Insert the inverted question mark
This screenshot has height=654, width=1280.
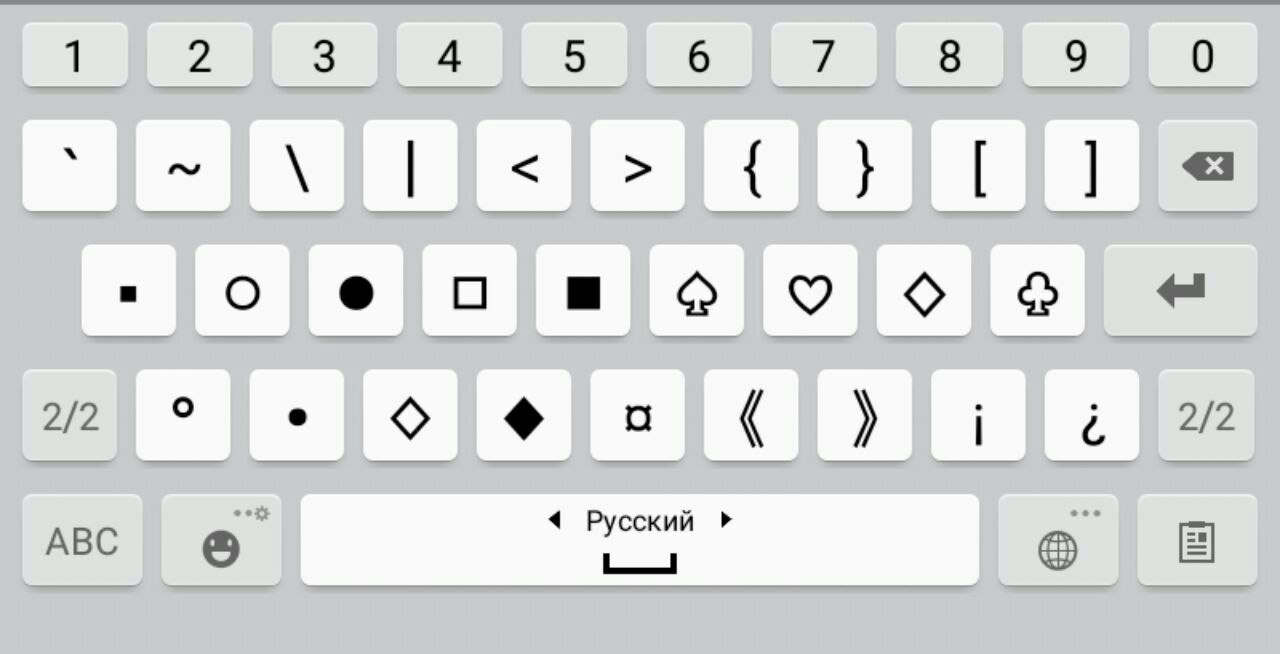tap(1091, 416)
